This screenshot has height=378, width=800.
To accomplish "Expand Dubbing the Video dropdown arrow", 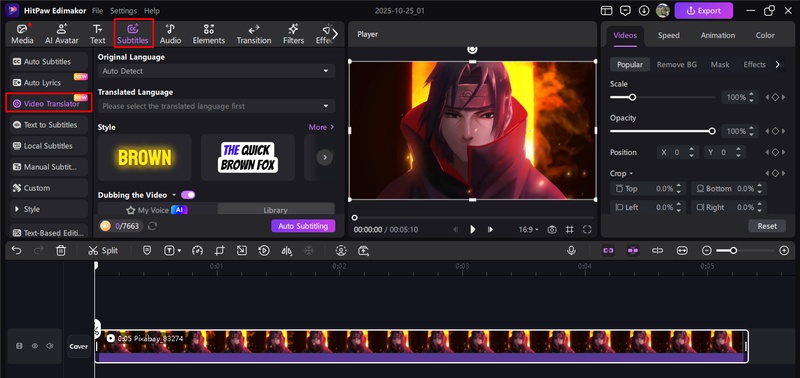I will coord(174,195).
